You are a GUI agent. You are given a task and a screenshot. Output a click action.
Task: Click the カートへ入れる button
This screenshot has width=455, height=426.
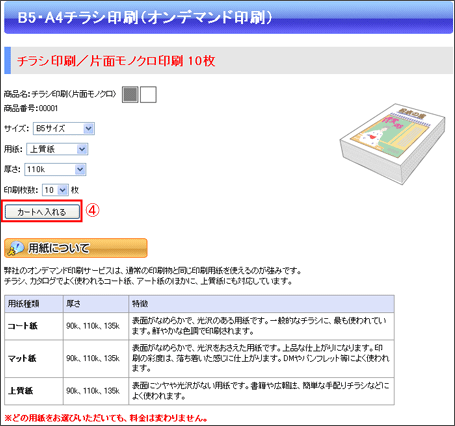42,212
